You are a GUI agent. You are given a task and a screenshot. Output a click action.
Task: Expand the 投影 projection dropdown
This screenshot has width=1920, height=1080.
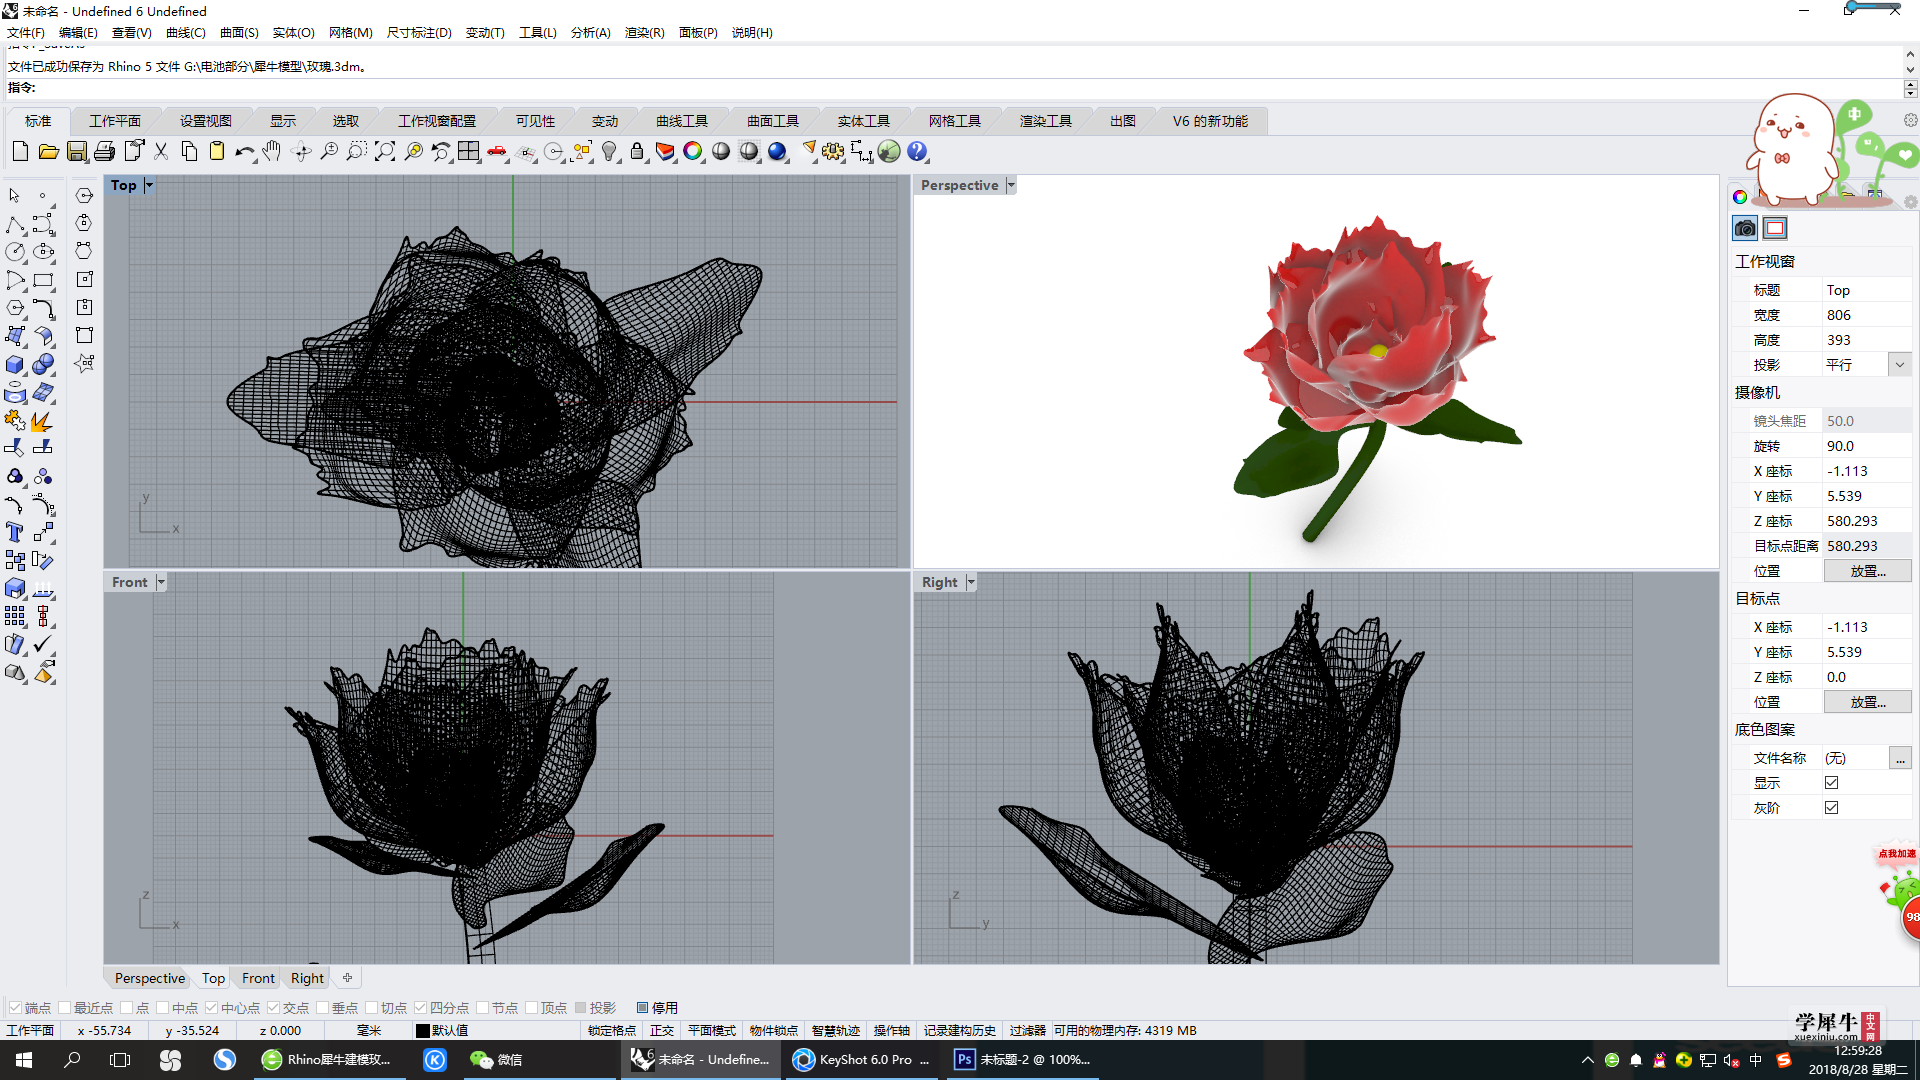point(1899,365)
